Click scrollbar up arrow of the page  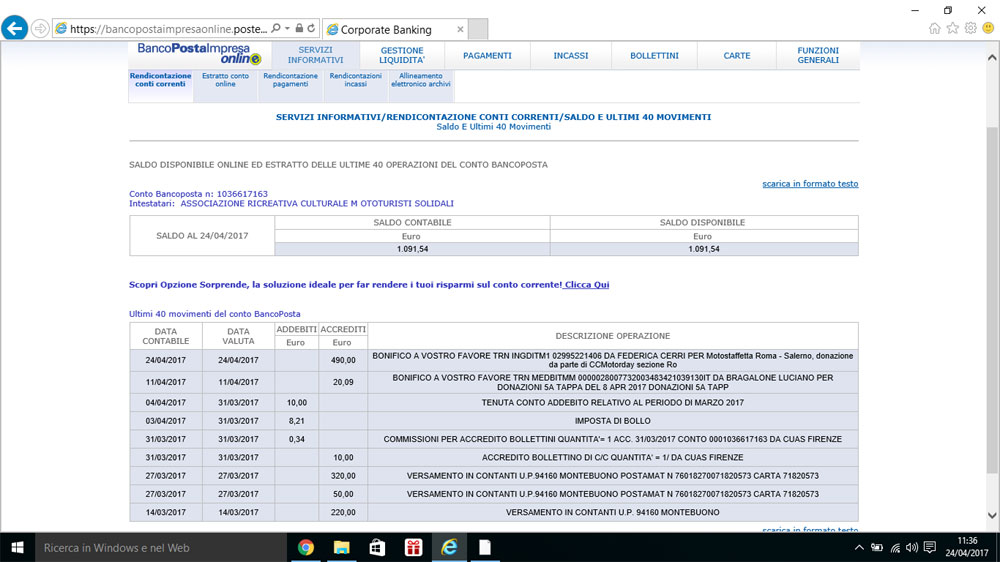tap(992, 58)
